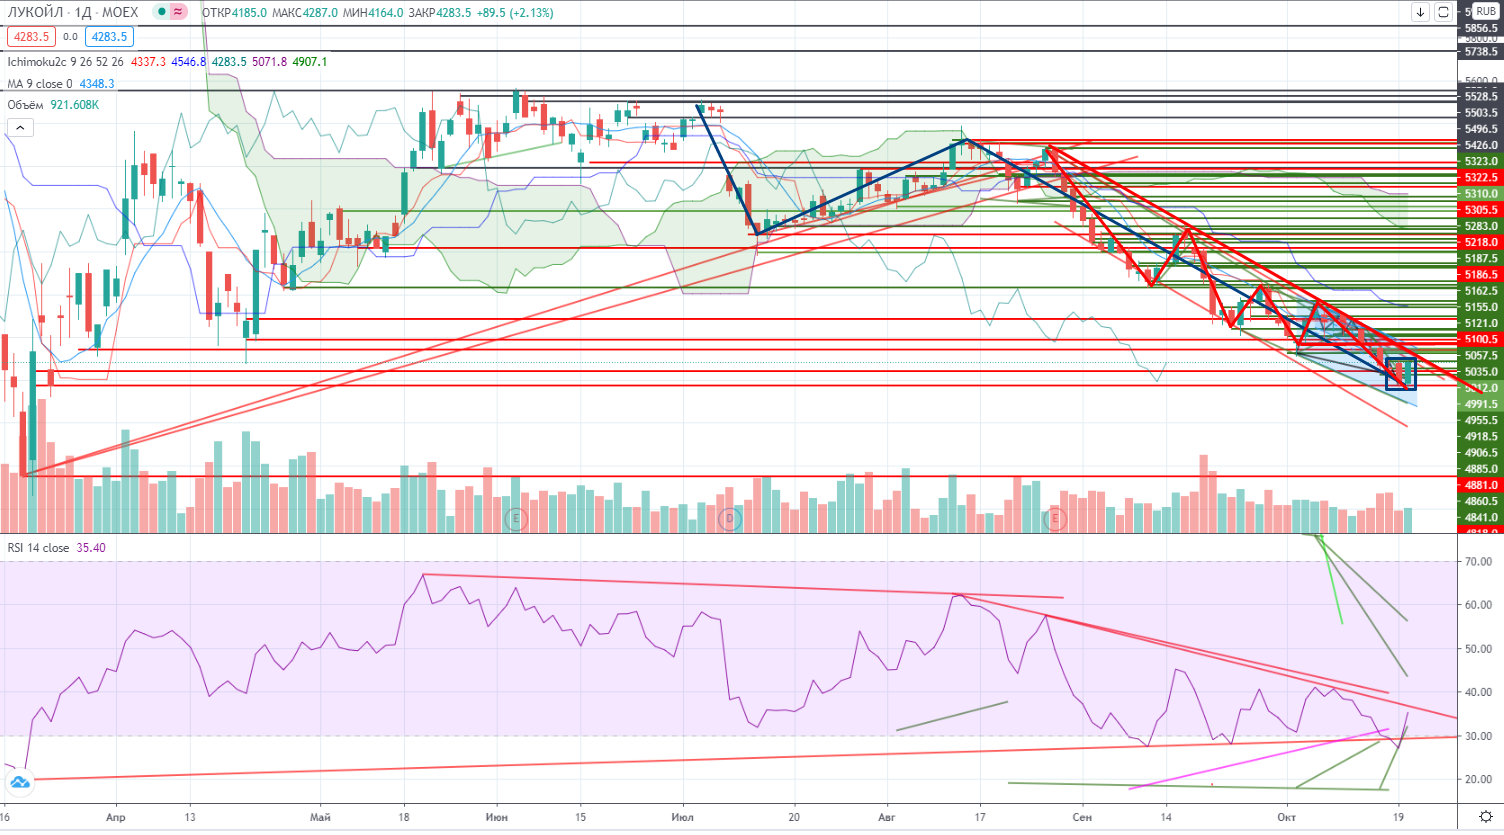The width and height of the screenshot is (1504, 835).
Task: Select the RSI 14 close indicator legend
Action: 38,548
